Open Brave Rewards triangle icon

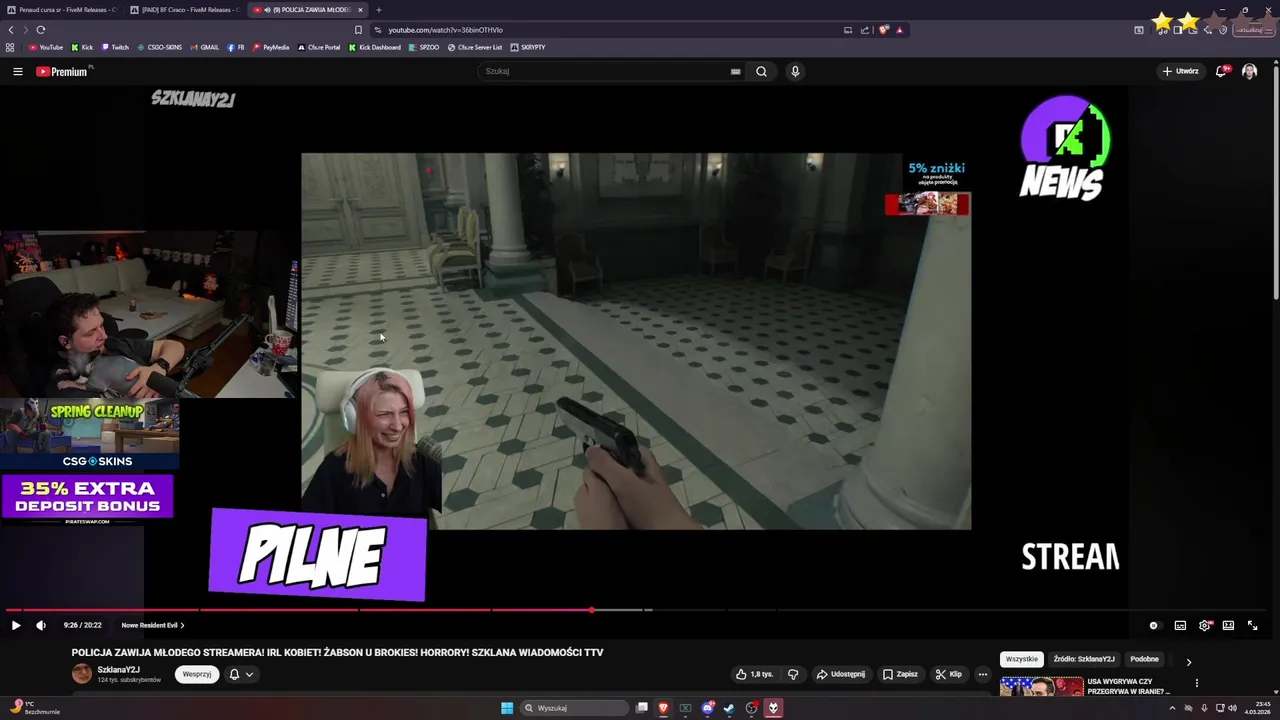899,30
